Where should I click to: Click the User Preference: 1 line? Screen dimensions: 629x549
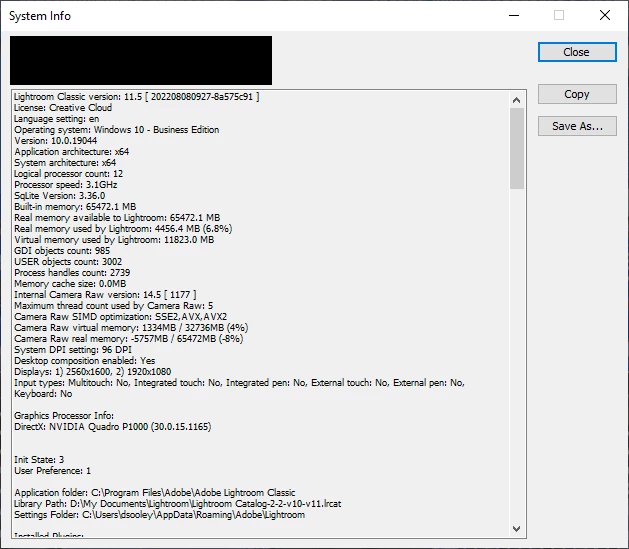(53, 470)
